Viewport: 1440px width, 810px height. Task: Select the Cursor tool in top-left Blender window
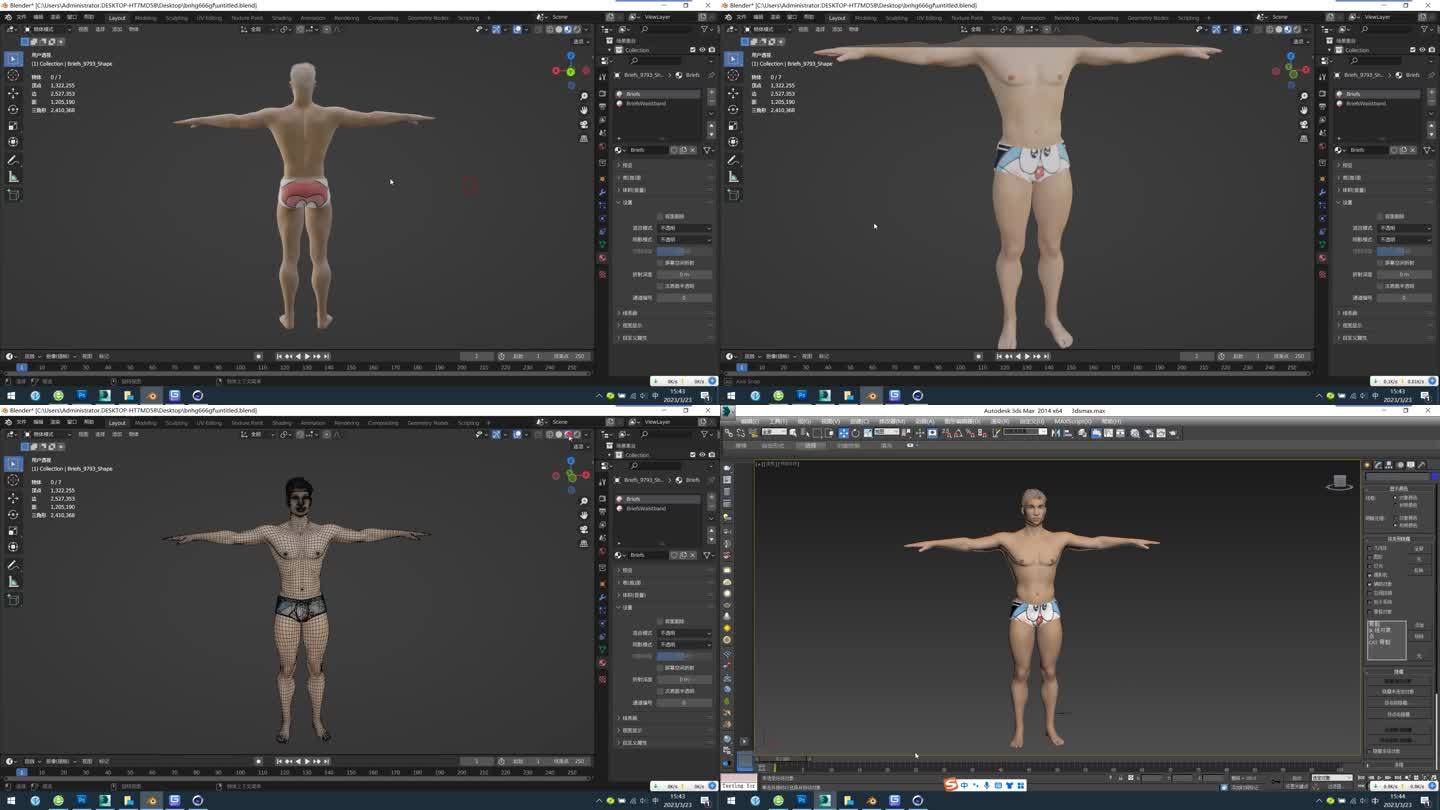click(x=13, y=75)
